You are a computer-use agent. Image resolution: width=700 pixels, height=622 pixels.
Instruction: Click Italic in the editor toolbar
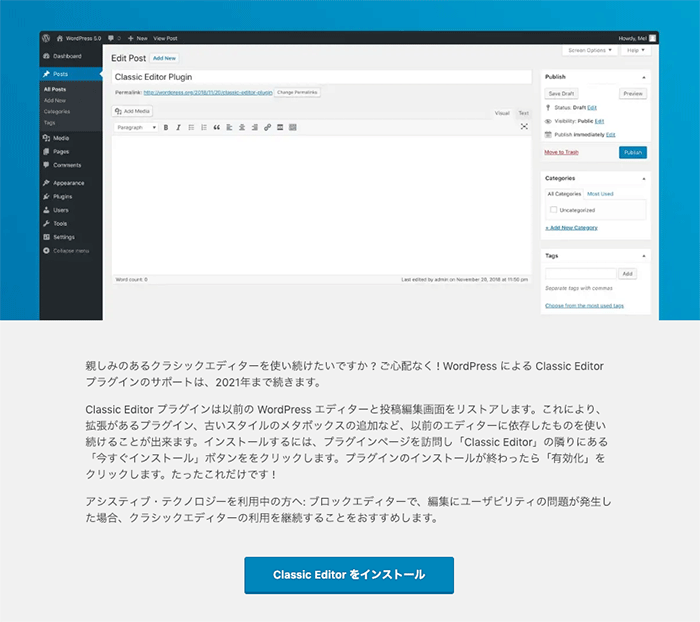[179, 128]
